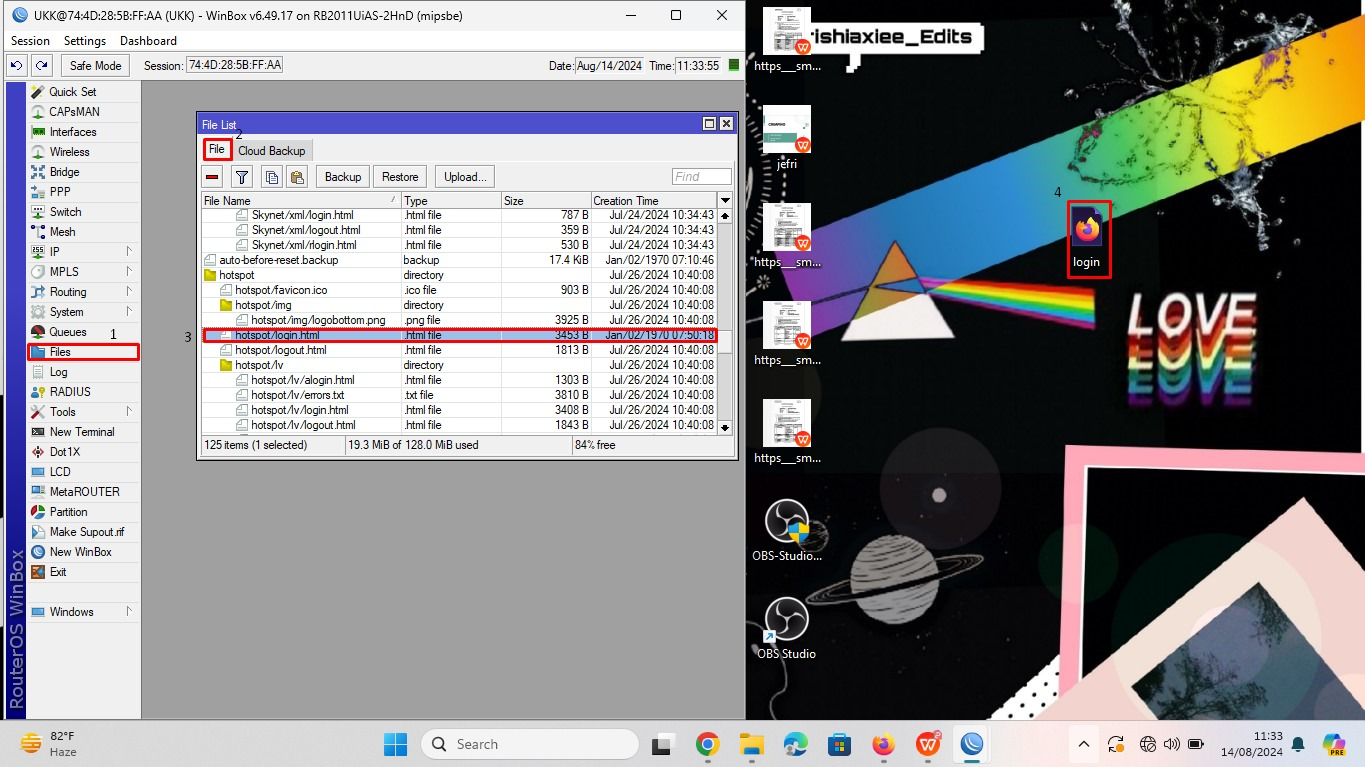Screen dimensions: 1365x767
Task: Select the login desktop icon
Action: point(1087,240)
